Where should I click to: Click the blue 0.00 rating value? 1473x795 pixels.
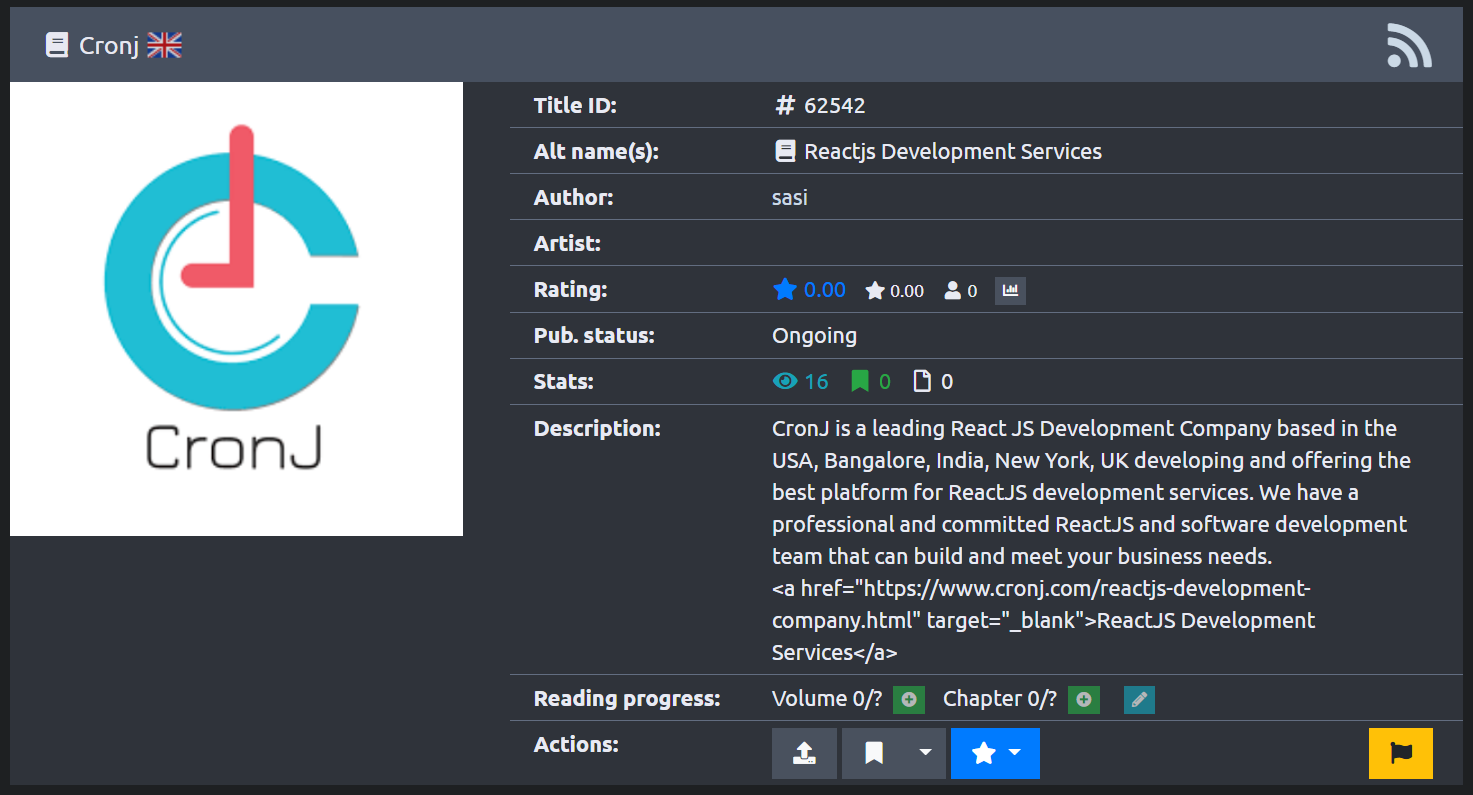click(825, 290)
